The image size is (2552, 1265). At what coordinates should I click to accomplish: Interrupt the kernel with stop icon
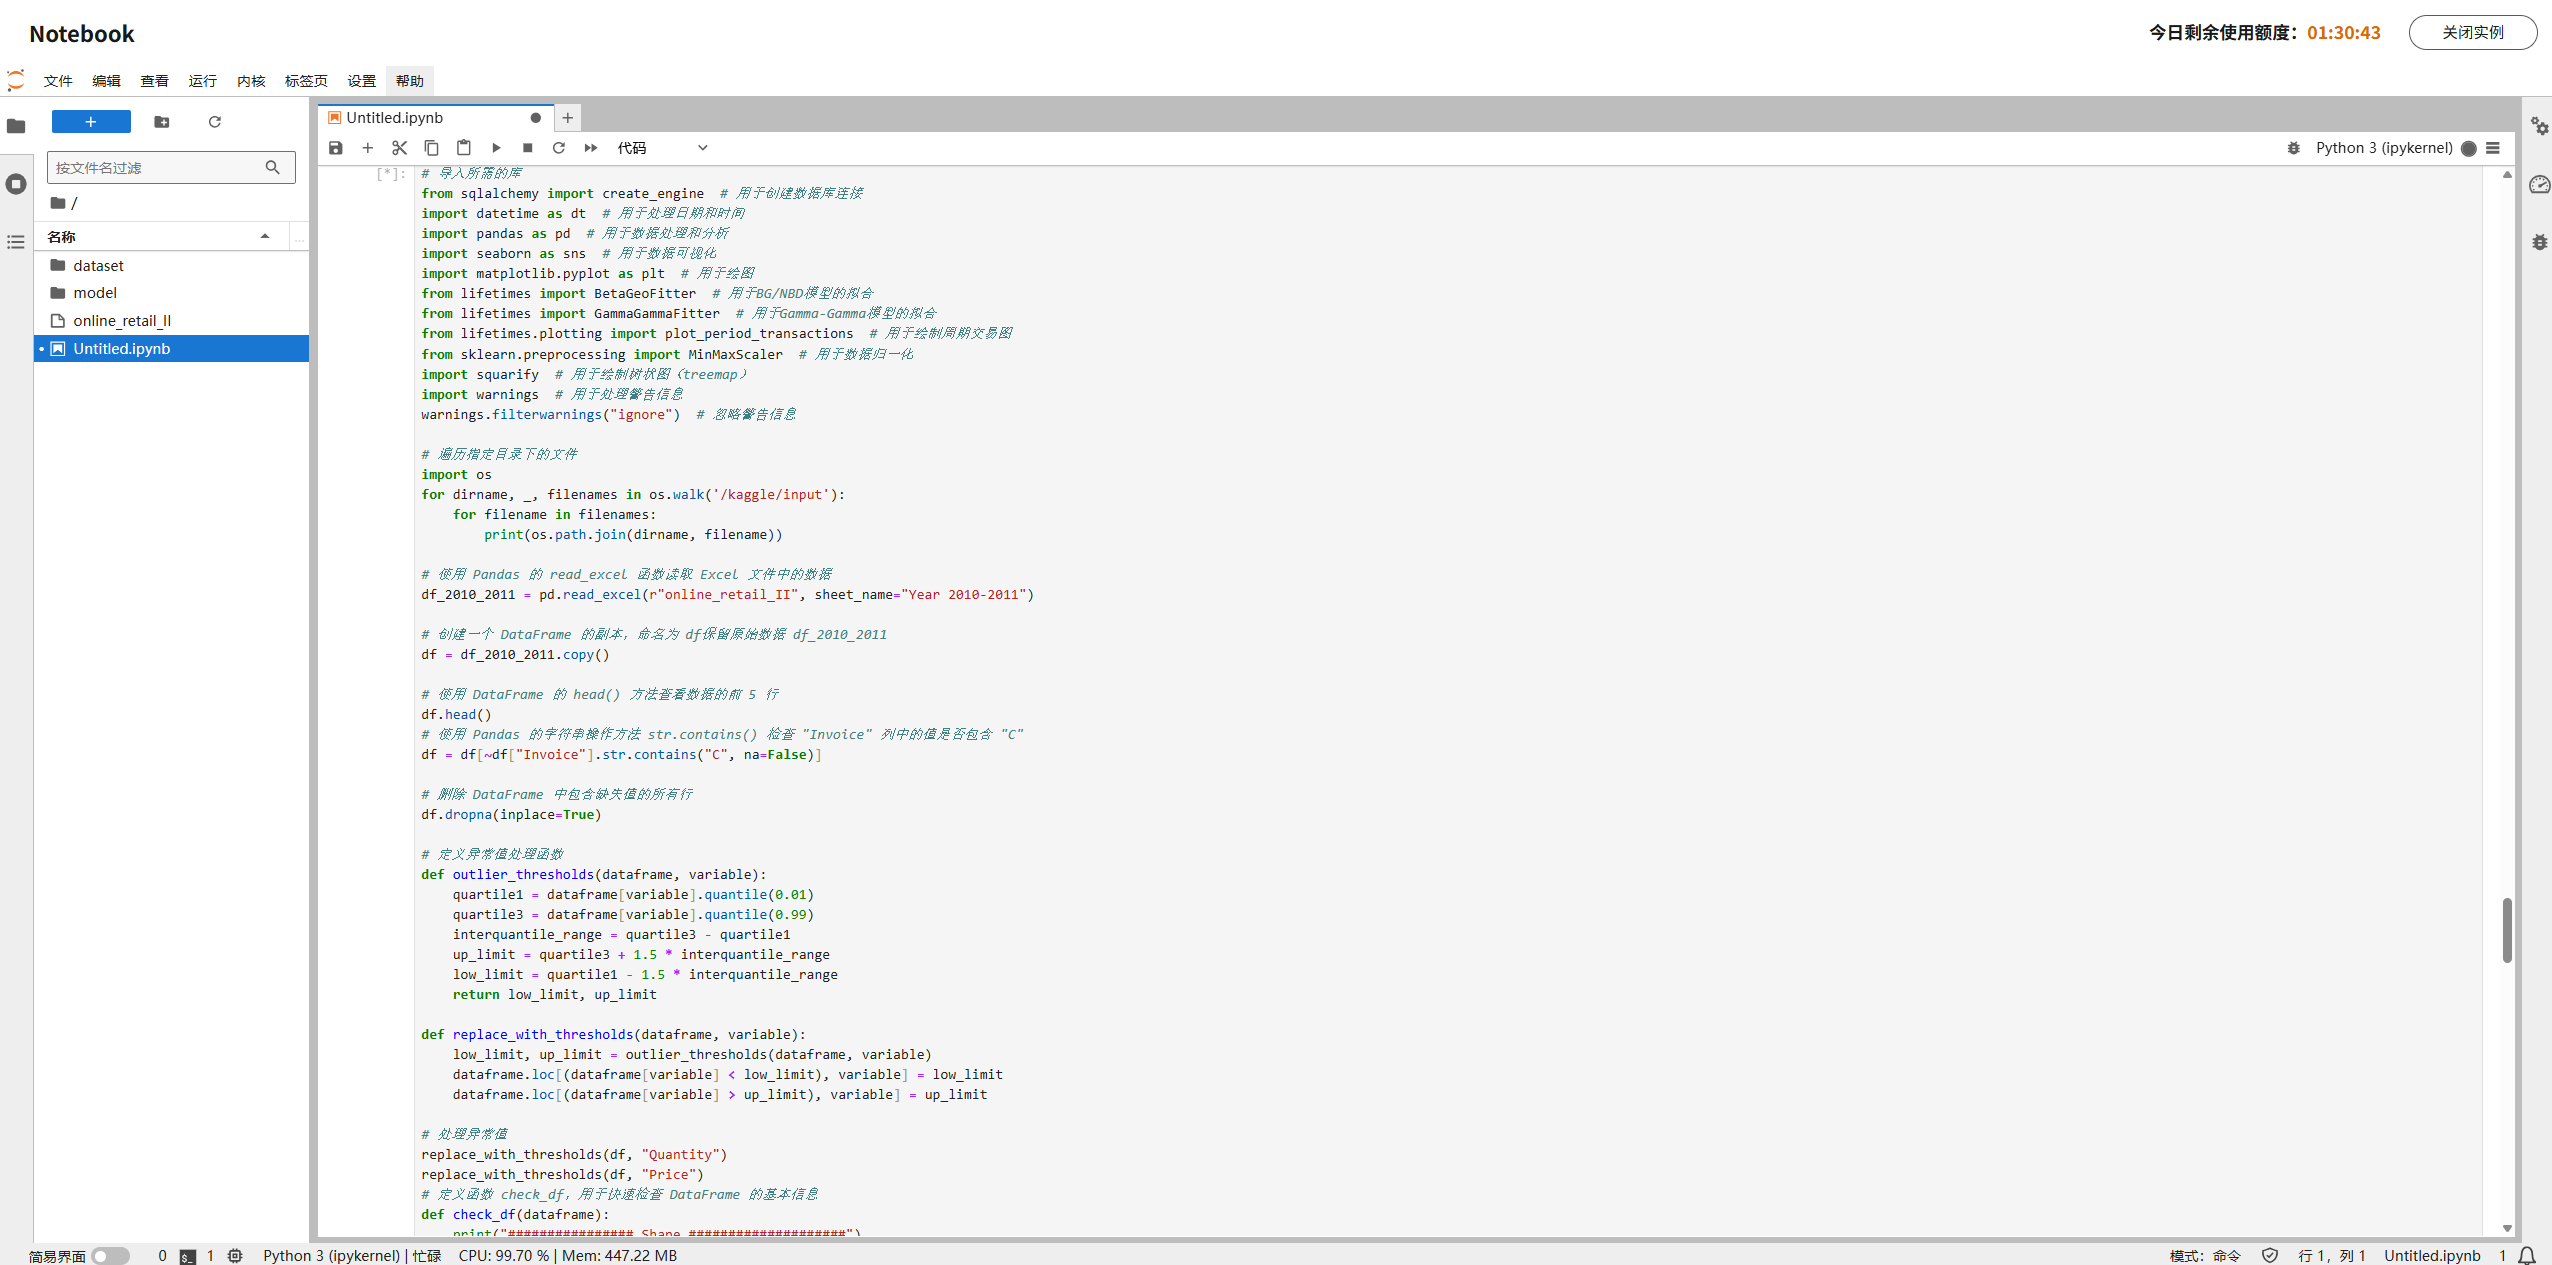tap(528, 148)
